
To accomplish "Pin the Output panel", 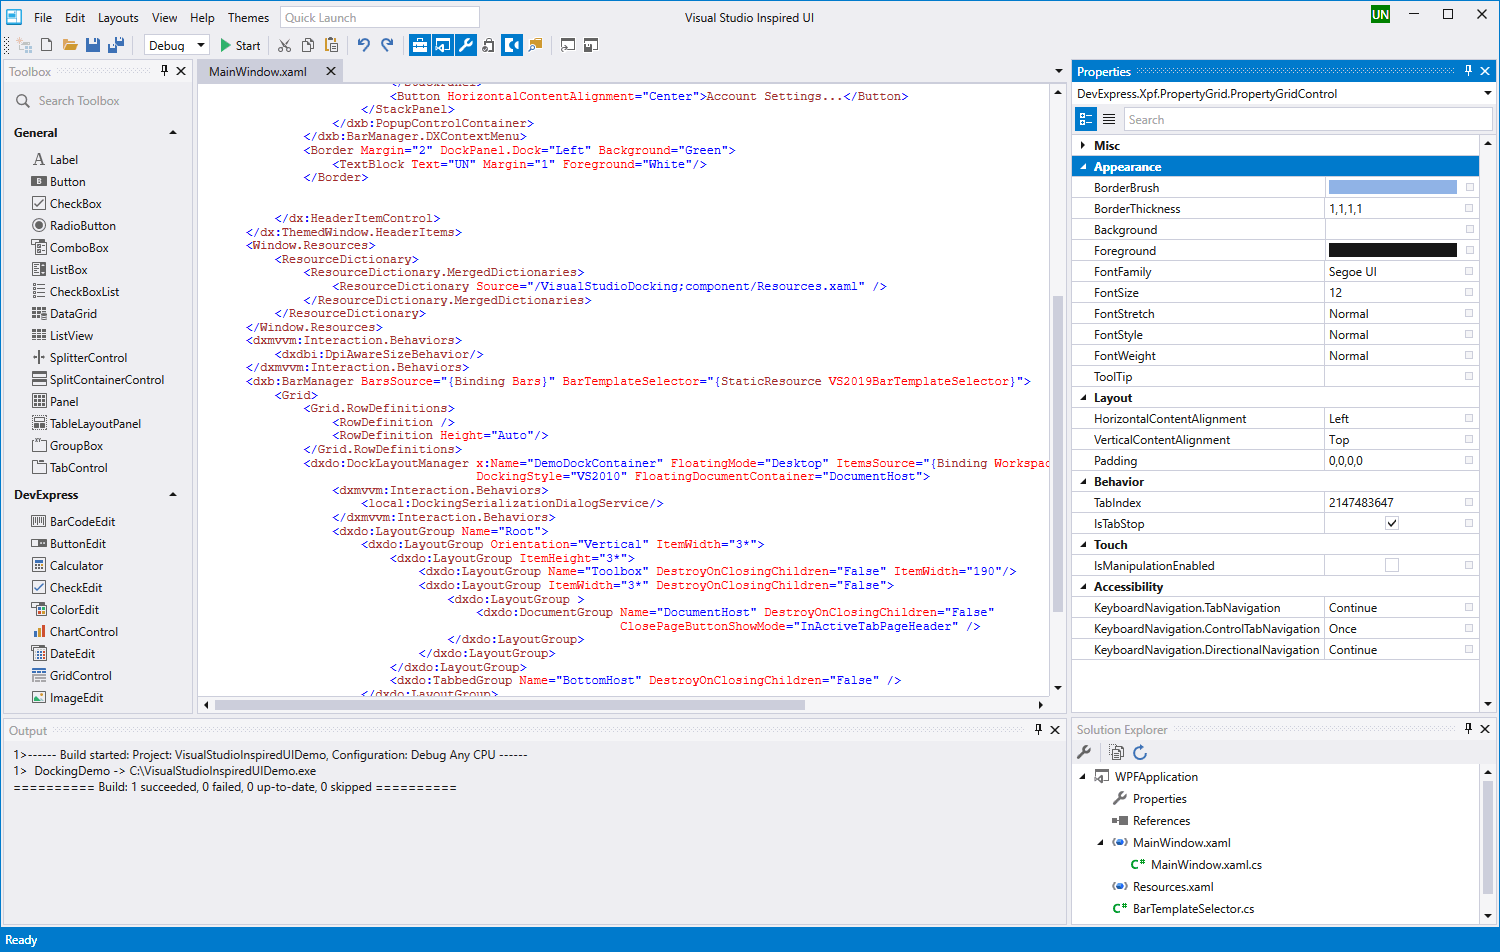I will tap(1038, 730).
